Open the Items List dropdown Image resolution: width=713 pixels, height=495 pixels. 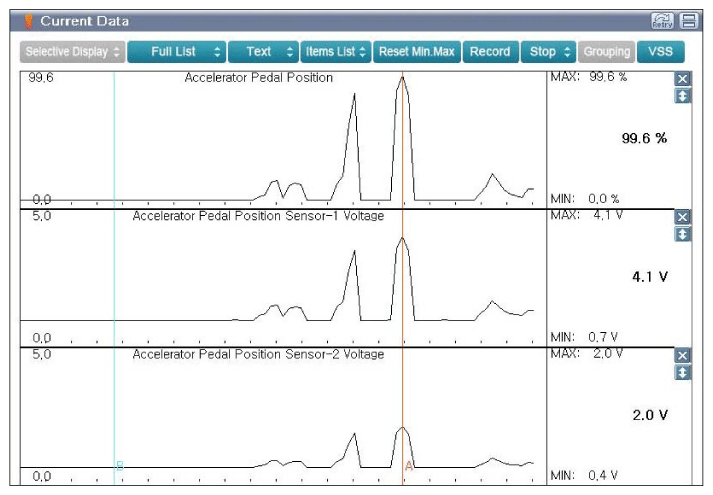[x=335, y=51]
